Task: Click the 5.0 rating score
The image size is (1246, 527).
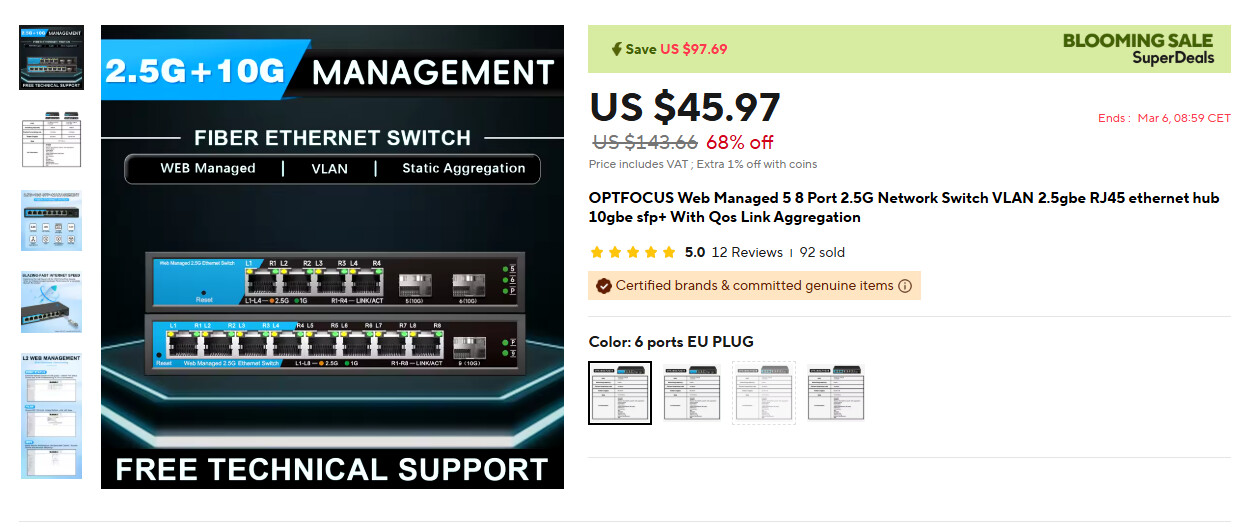Action: (x=695, y=253)
